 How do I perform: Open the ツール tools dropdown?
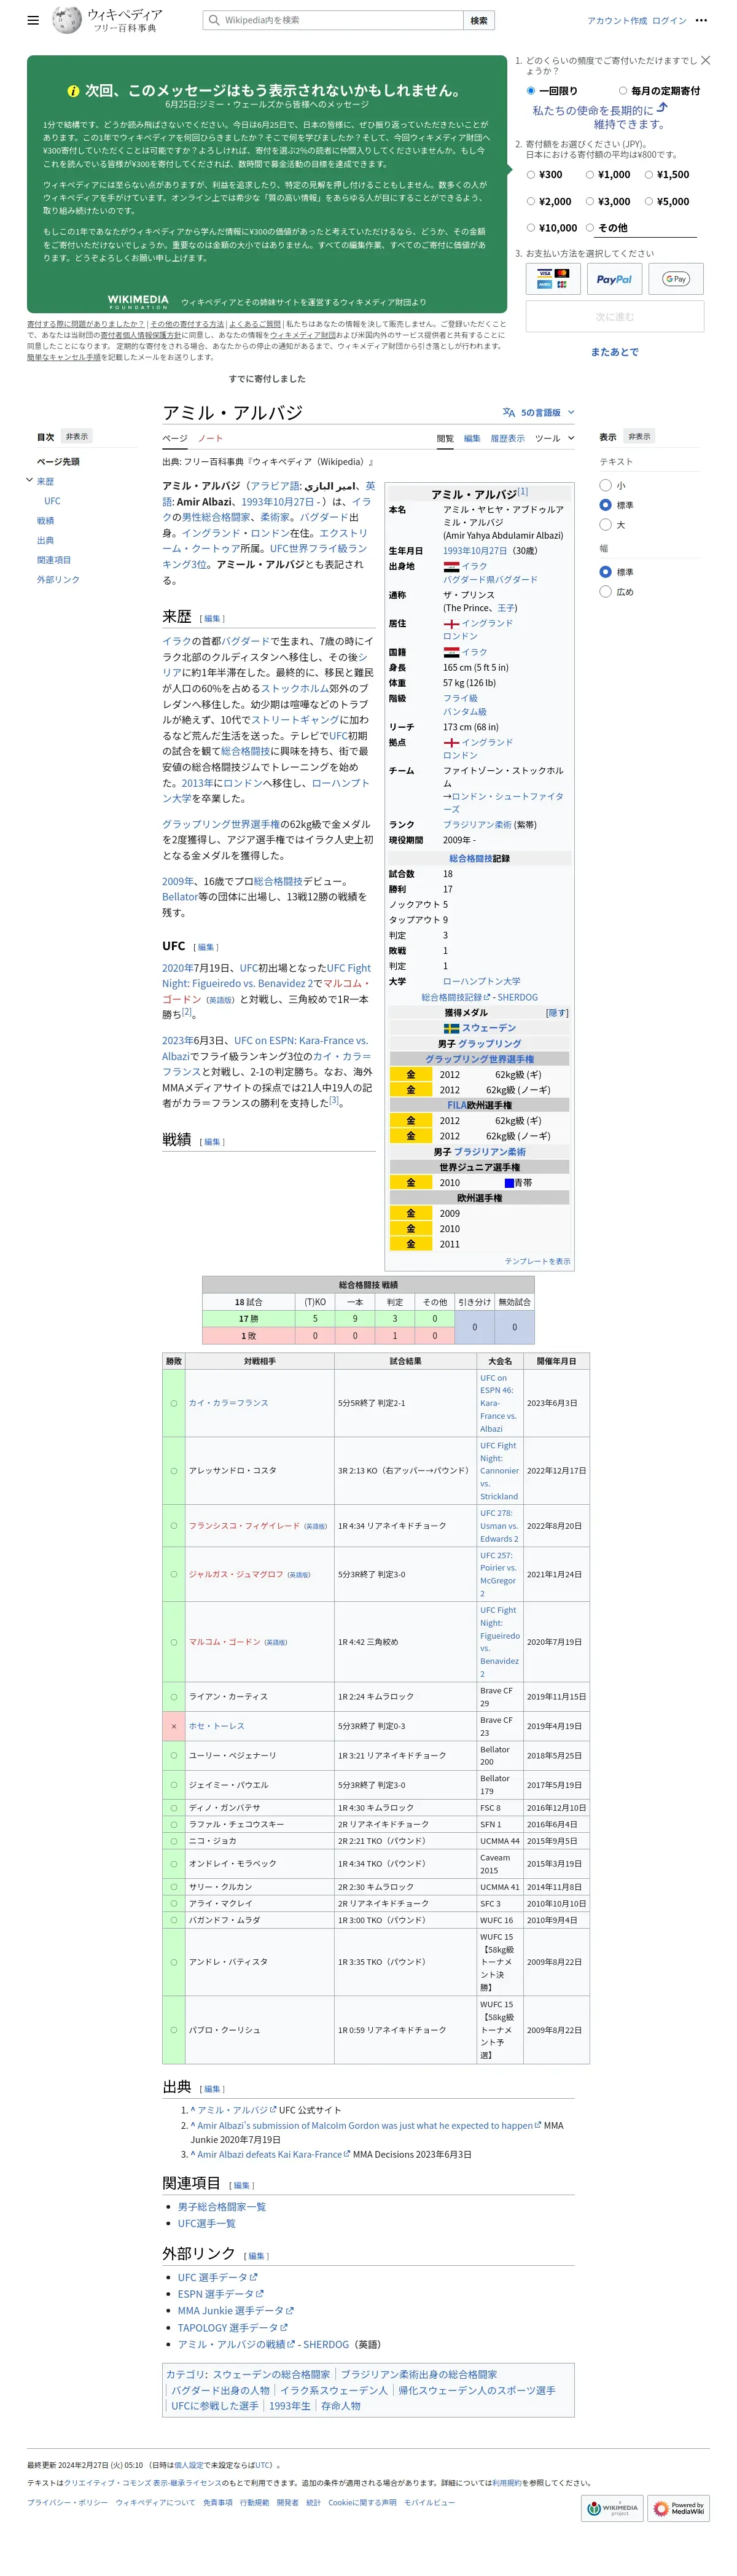(x=555, y=438)
